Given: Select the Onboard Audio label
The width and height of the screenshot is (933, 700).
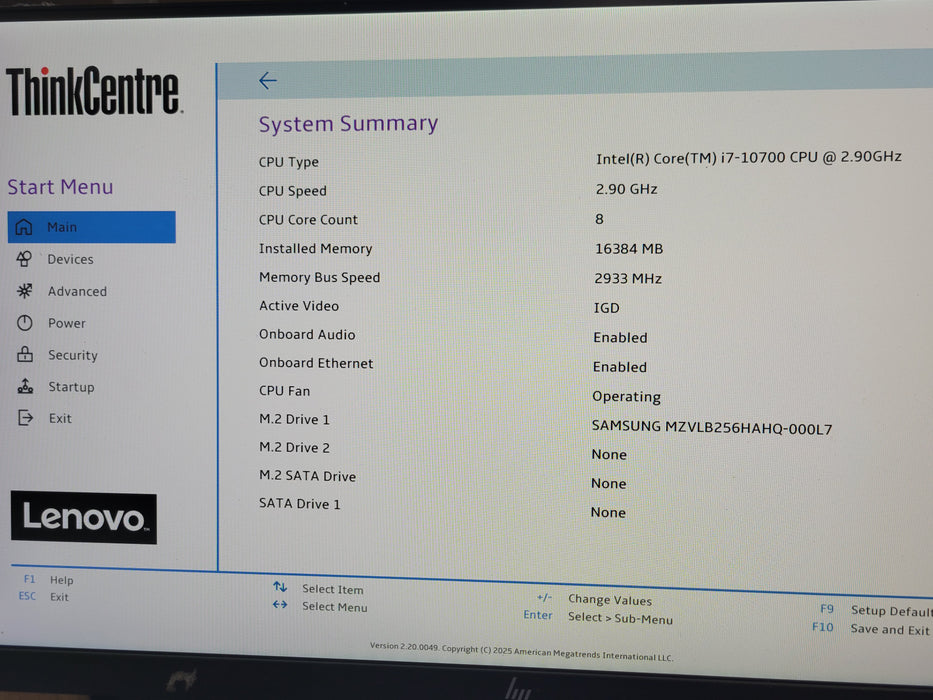Looking at the screenshot, I should pos(307,335).
